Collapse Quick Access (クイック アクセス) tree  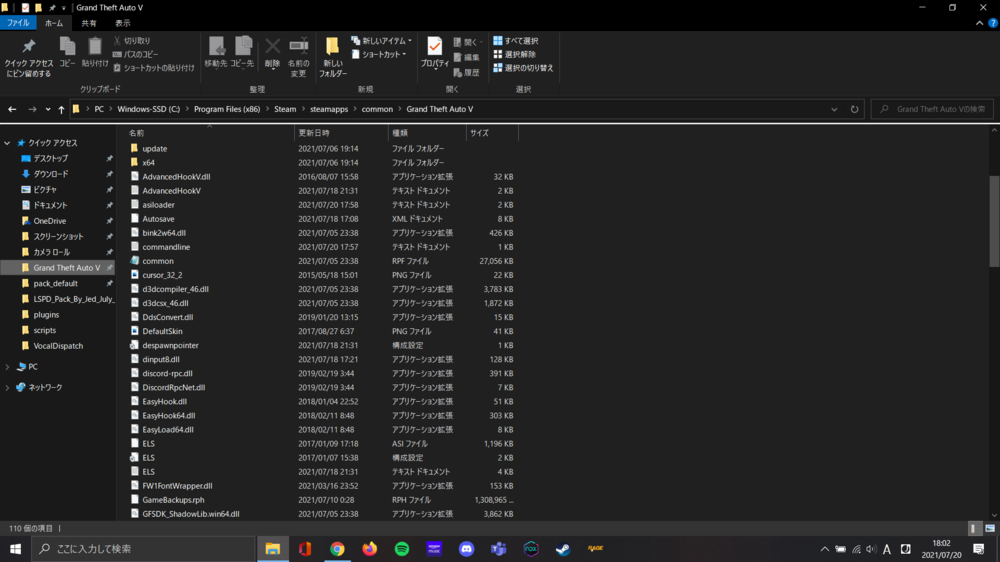click(7, 143)
